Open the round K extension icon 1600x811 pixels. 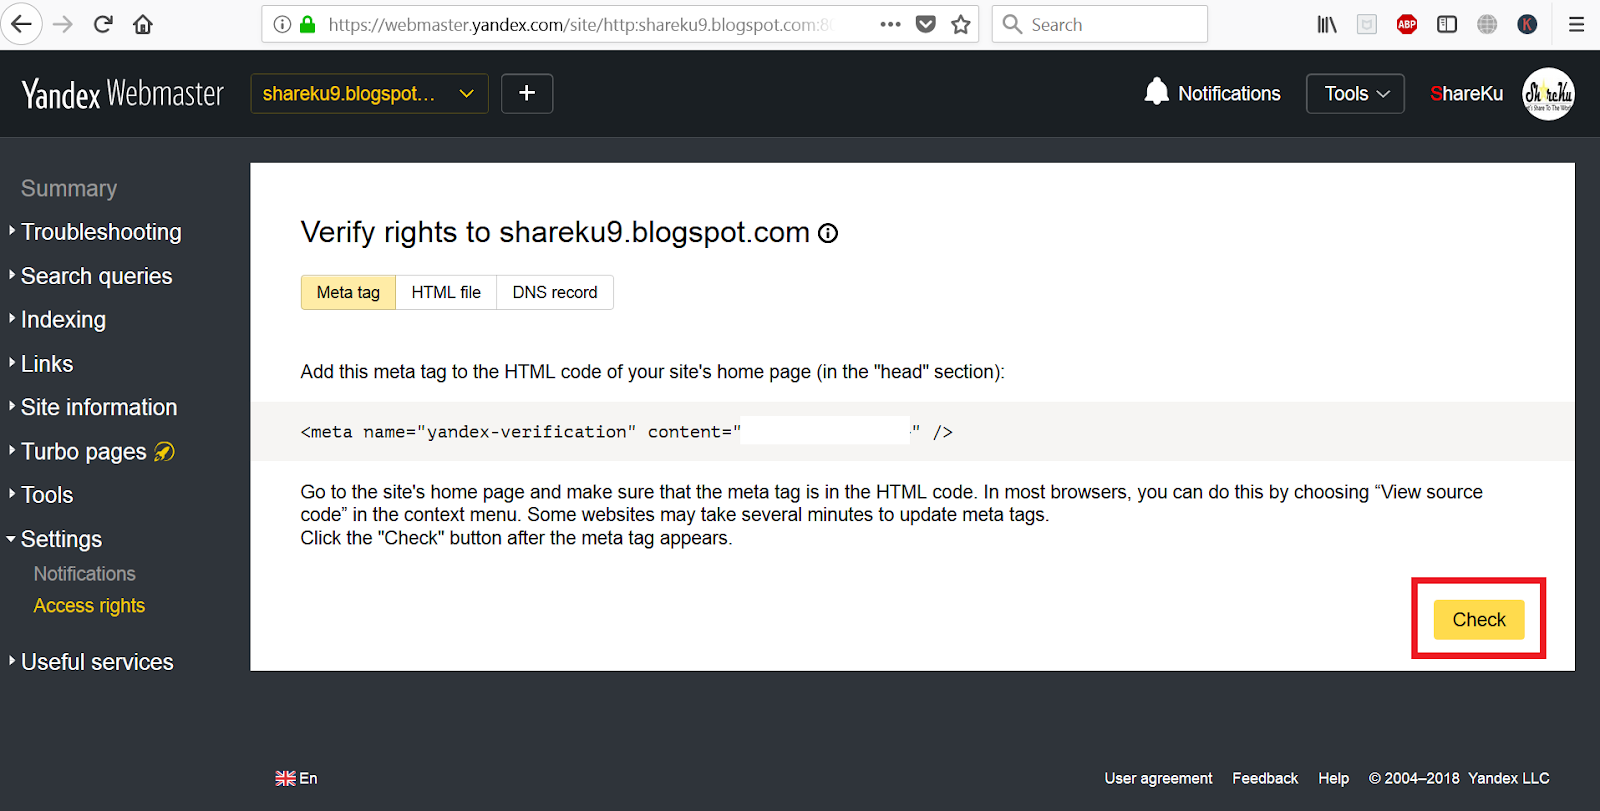[1527, 24]
